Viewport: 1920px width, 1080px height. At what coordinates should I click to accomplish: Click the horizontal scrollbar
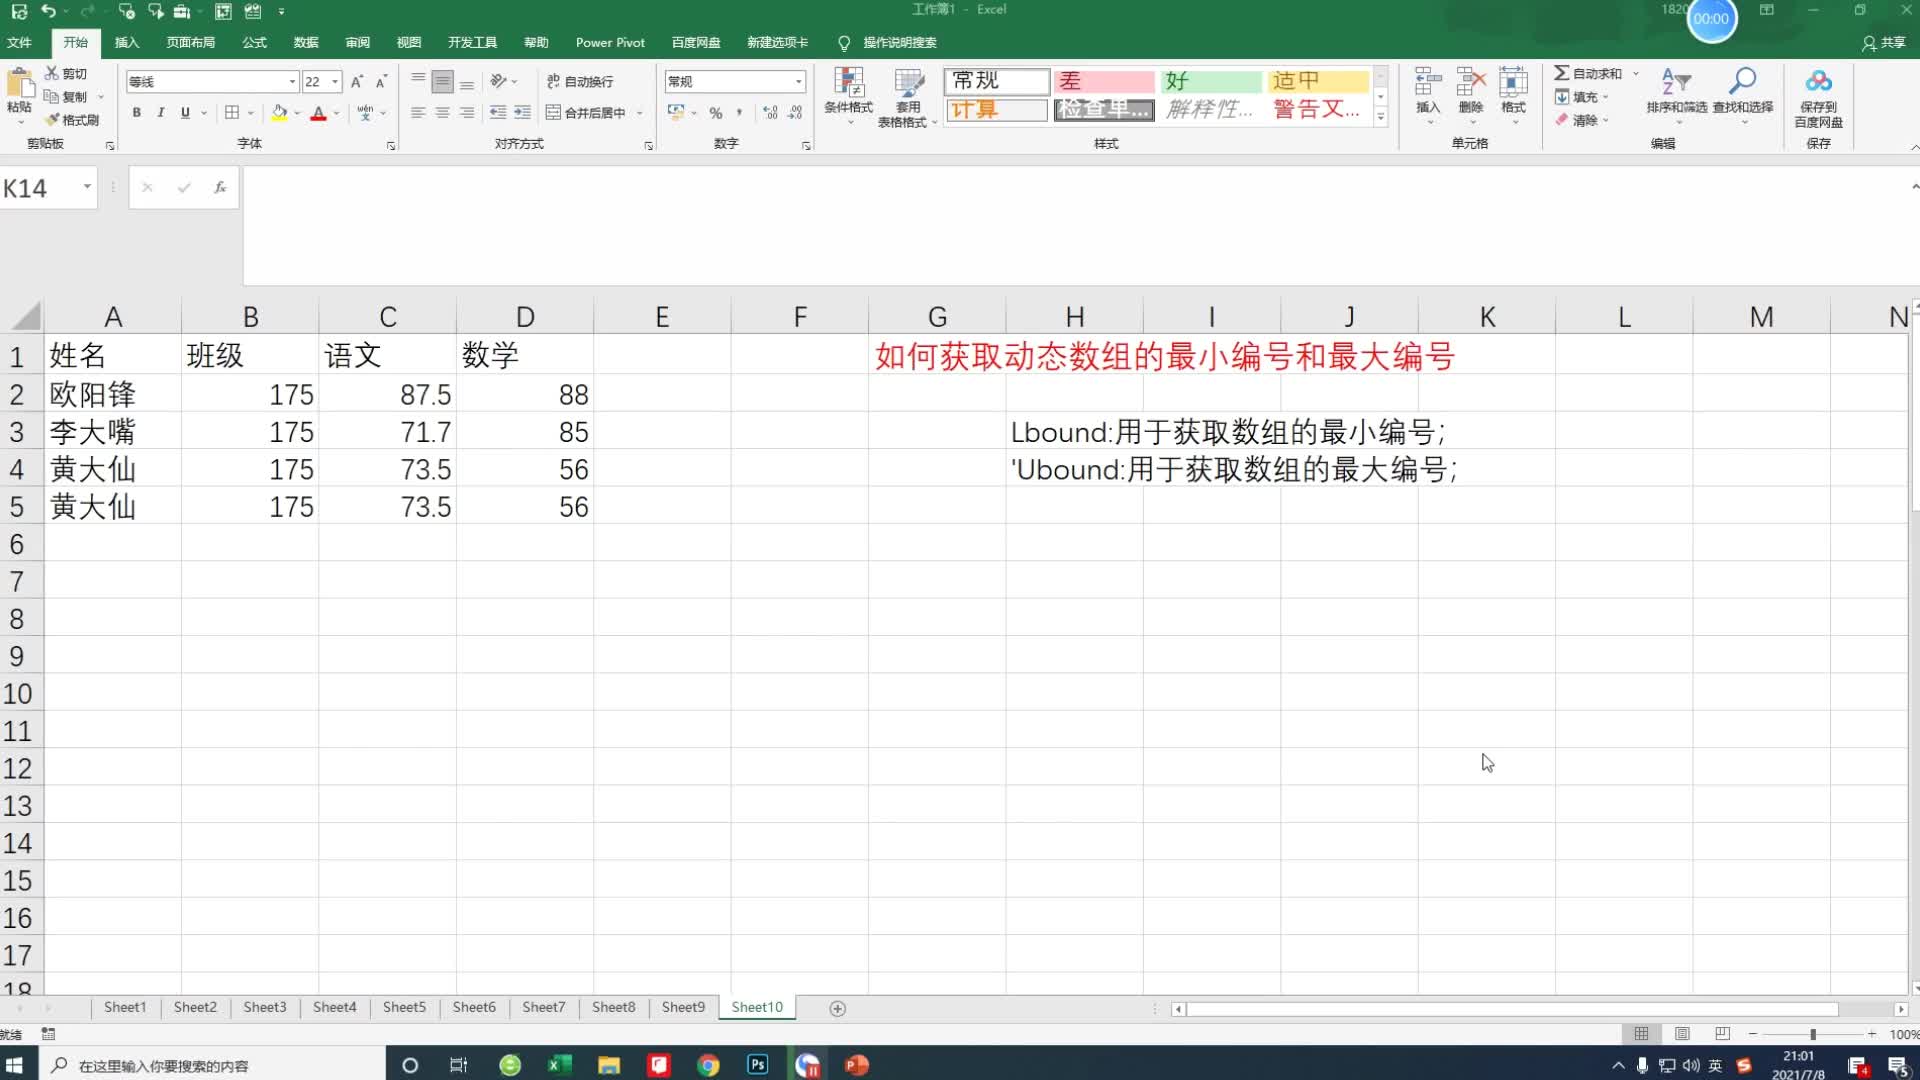point(1512,1009)
